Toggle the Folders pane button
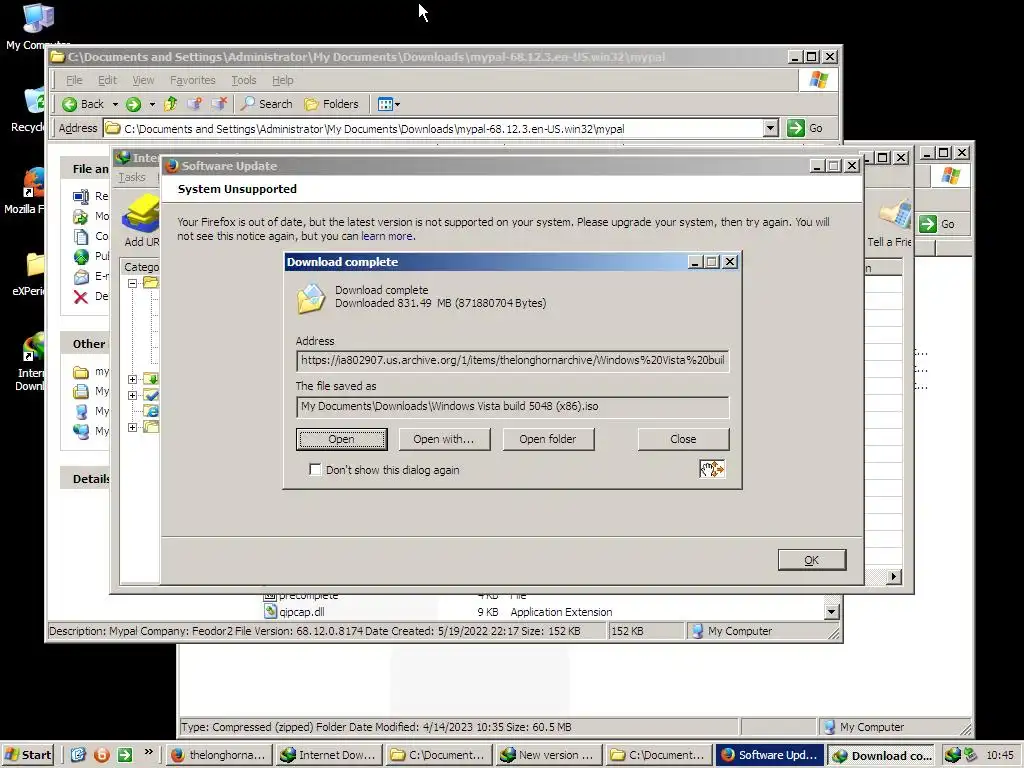This screenshot has height=768, width=1024. tap(332, 104)
